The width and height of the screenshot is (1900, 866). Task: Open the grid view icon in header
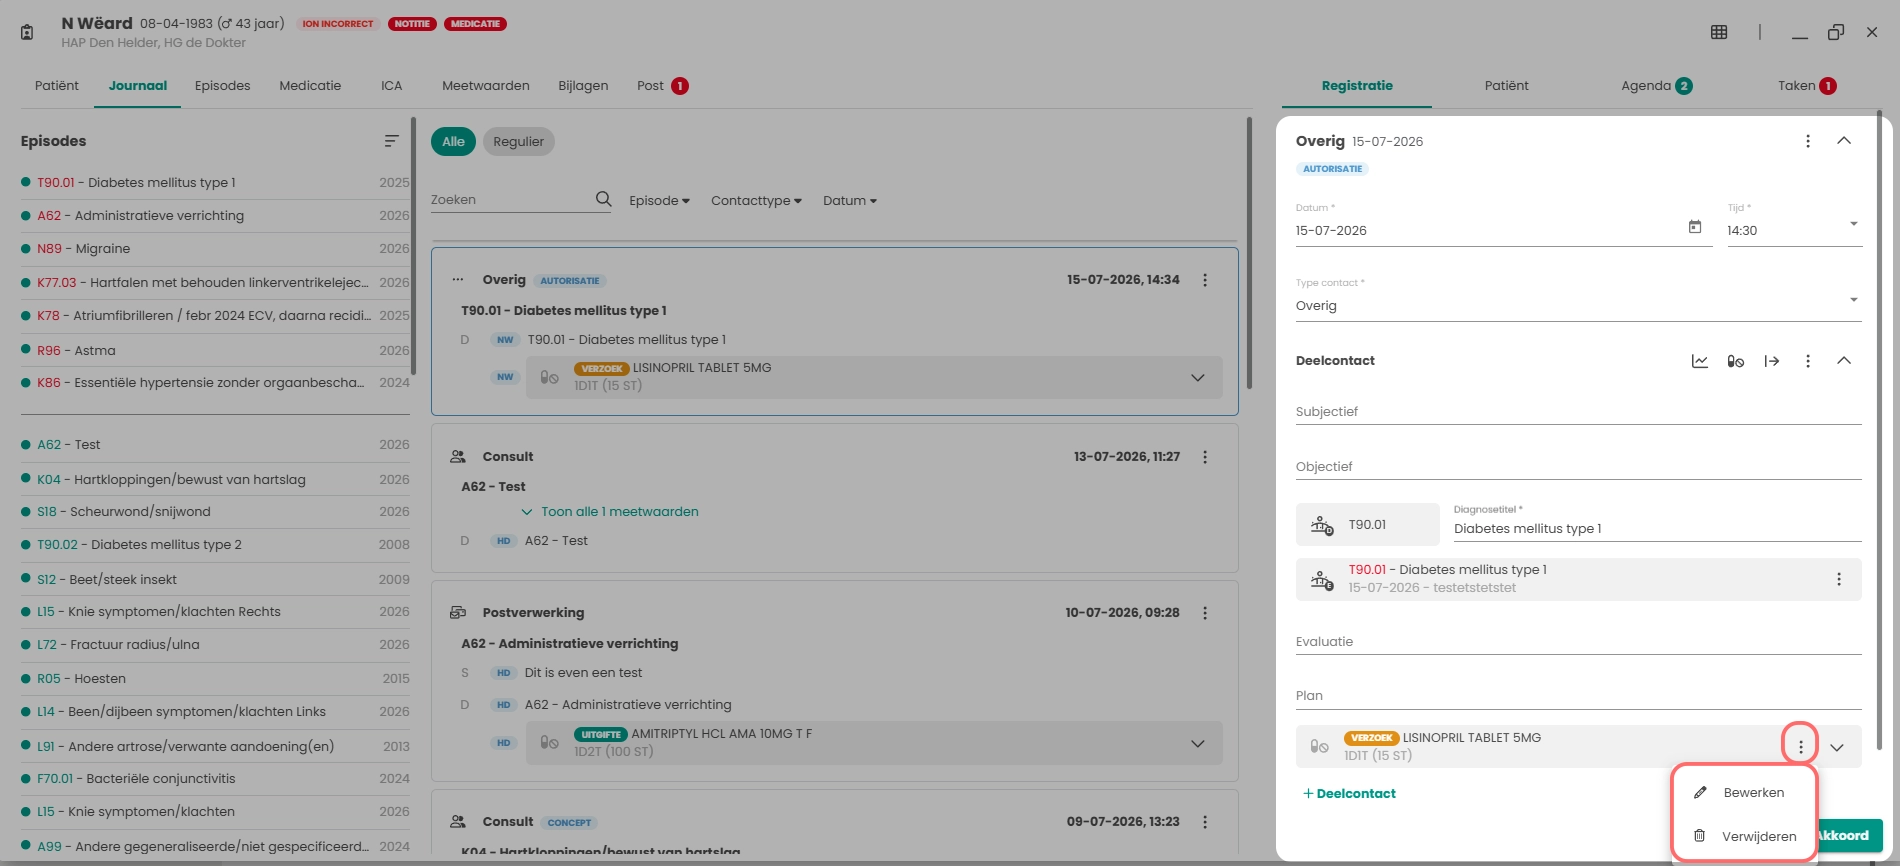(x=1719, y=32)
